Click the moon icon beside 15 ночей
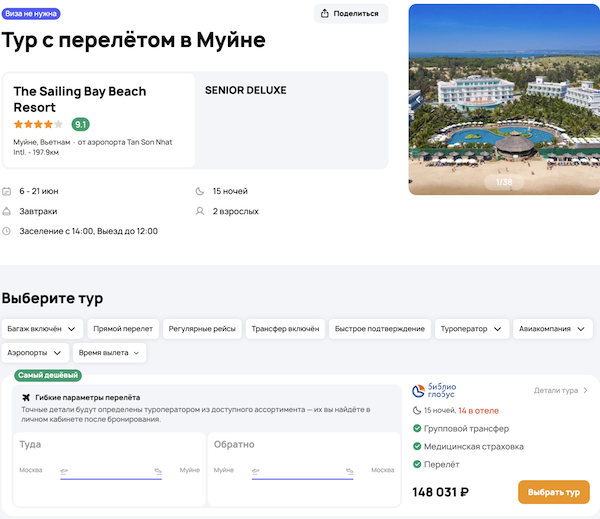Image resolution: width=600 pixels, height=519 pixels. tap(201, 191)
